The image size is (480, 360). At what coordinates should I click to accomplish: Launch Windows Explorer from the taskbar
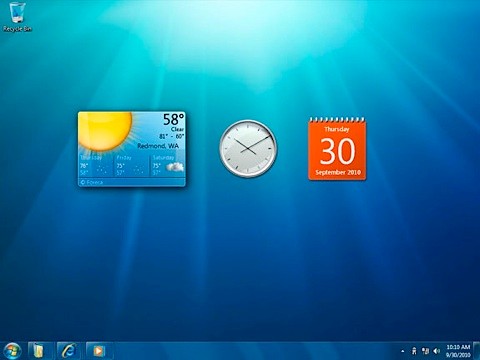(x=39, y=351)
